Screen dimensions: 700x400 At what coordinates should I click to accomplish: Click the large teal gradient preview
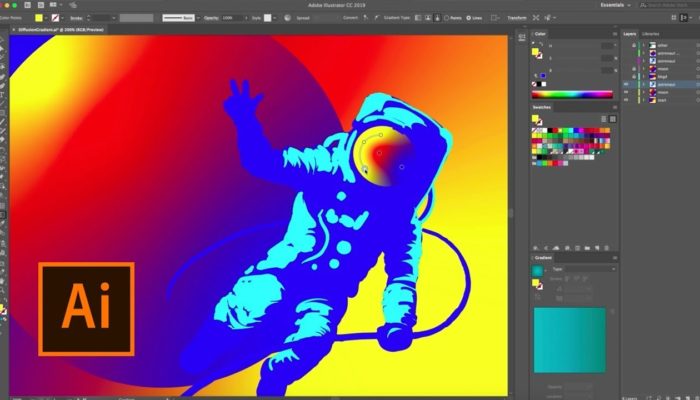[570, 340]
